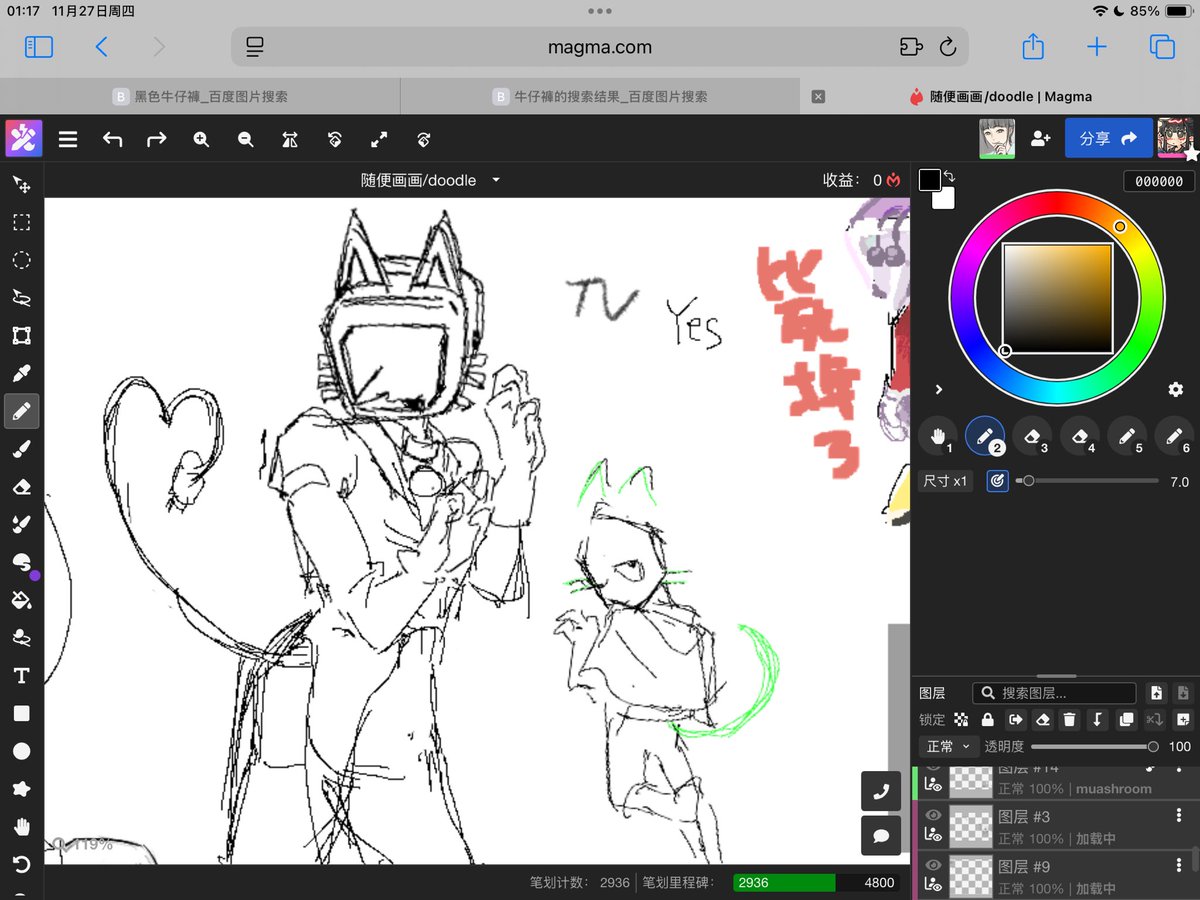
Task: Select the 随便画画/doodle | Magma tab
Action: tap(1000, 97)
